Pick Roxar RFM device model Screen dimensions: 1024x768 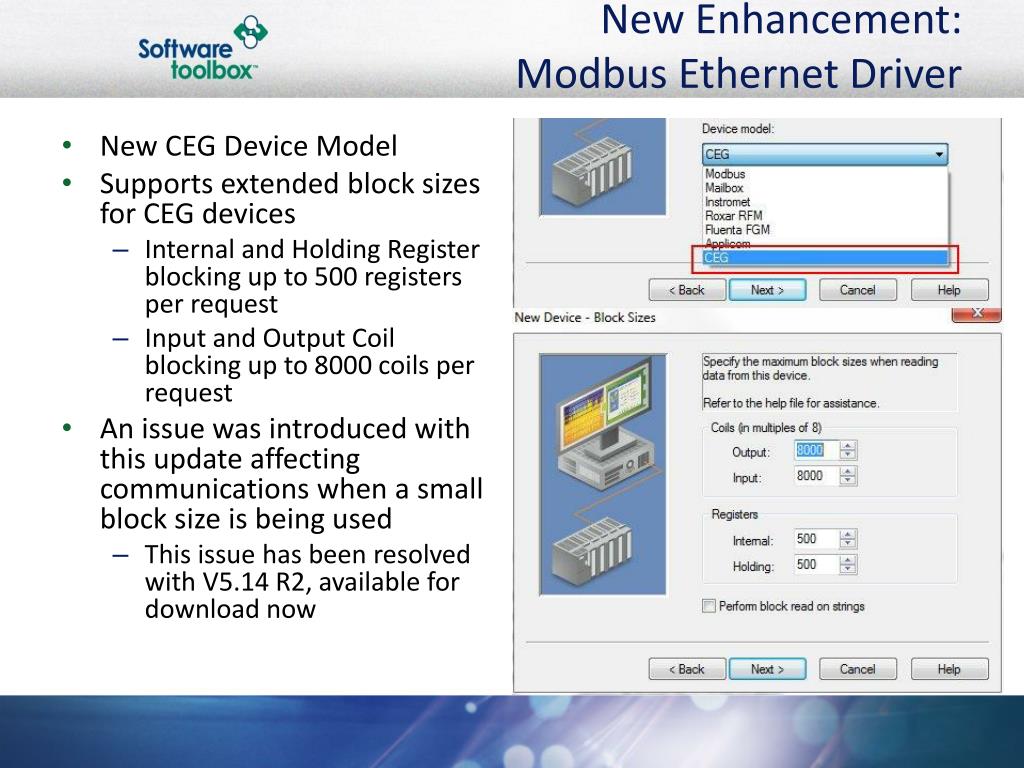[x=733, y=216]
